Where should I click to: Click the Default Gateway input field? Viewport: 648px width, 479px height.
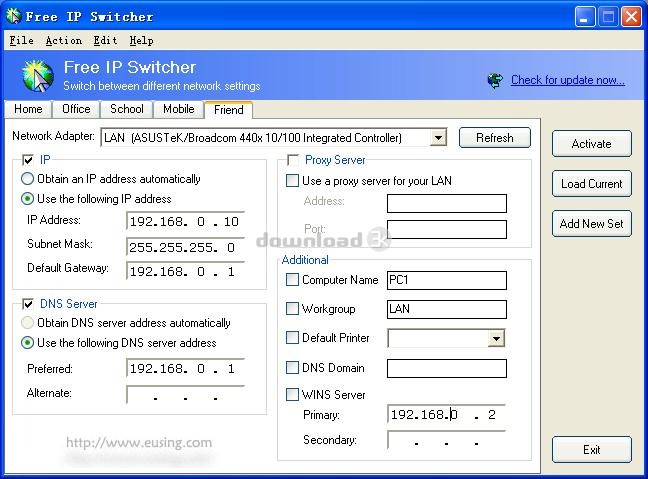[x=186, y=271]
